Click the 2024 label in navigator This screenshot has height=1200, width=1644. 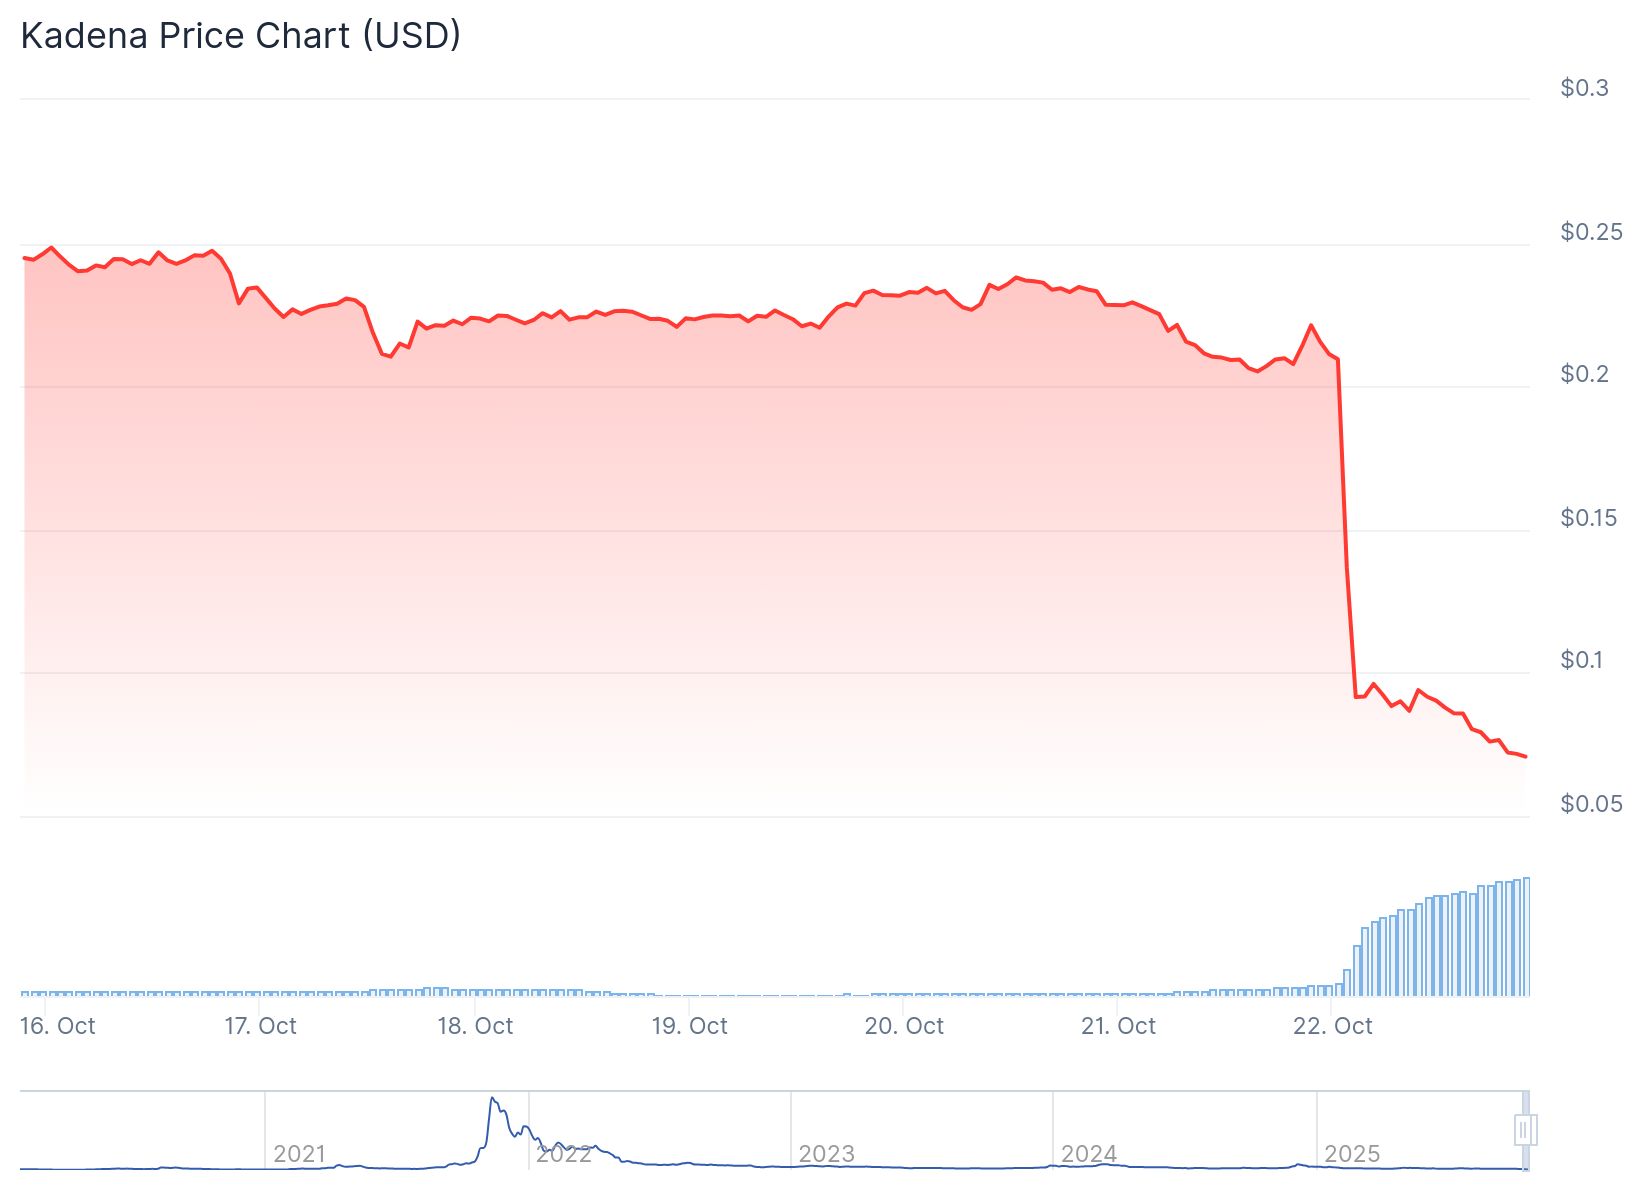coord(1089,1154)
